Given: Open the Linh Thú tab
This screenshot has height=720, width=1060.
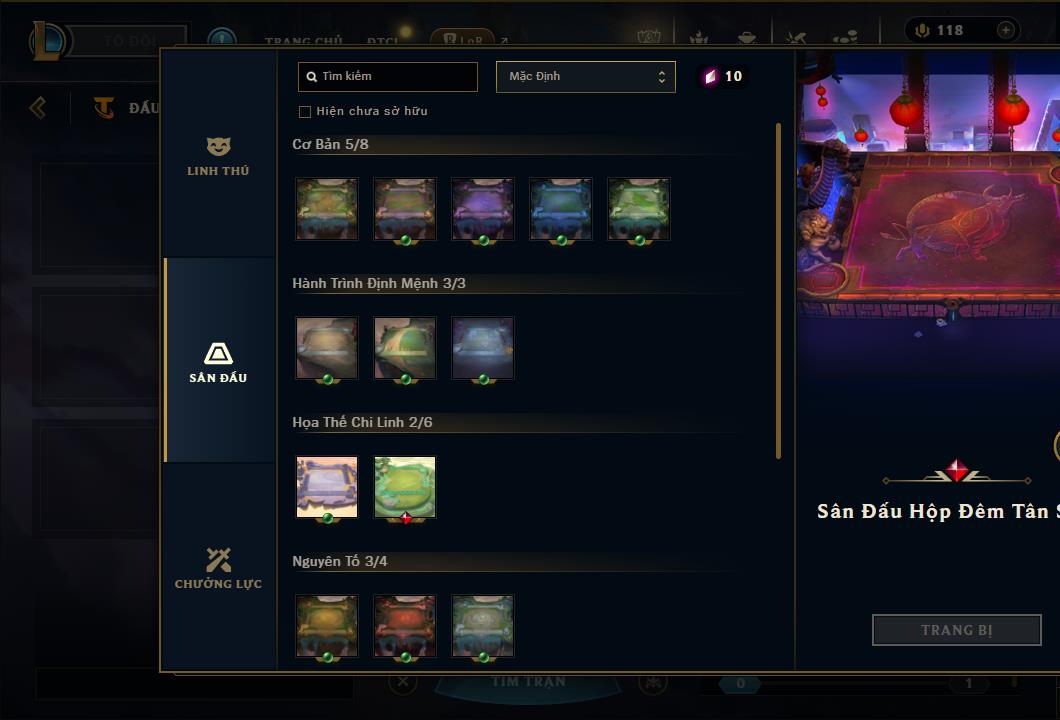Looking at the screenshot, I should click(218, 157).
